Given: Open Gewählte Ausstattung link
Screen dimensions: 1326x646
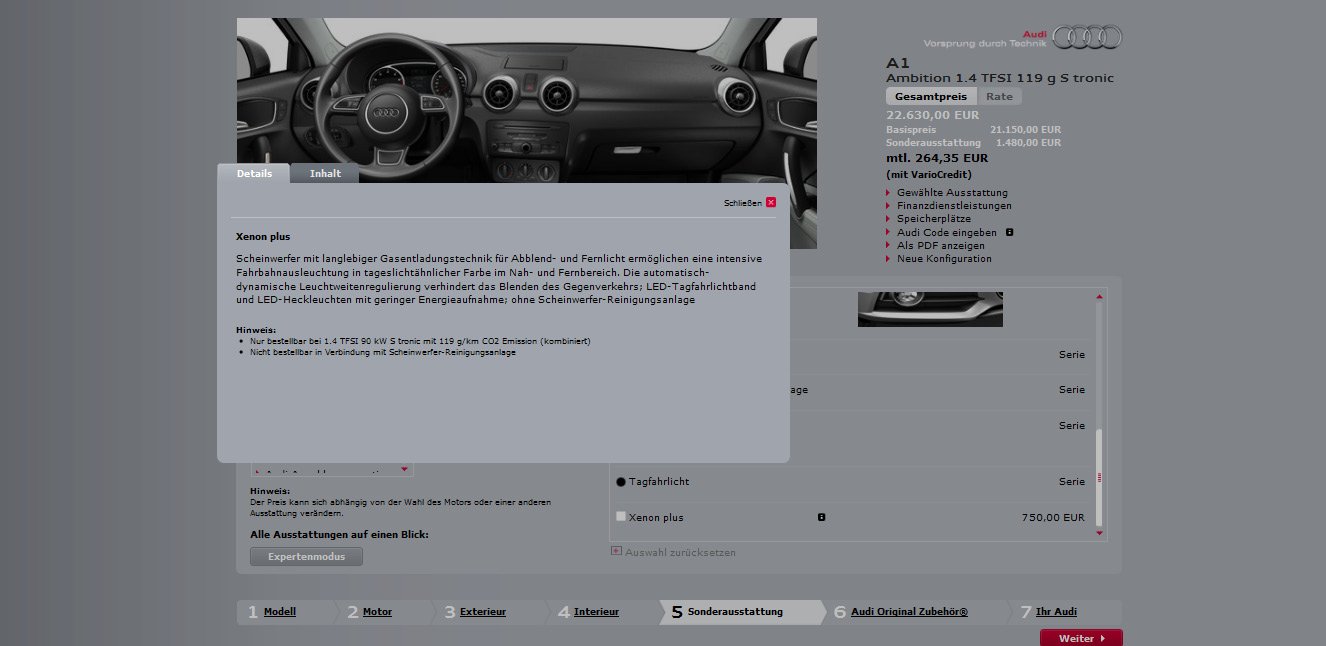Looking at the screenshot, I should [x=952, y=192].
